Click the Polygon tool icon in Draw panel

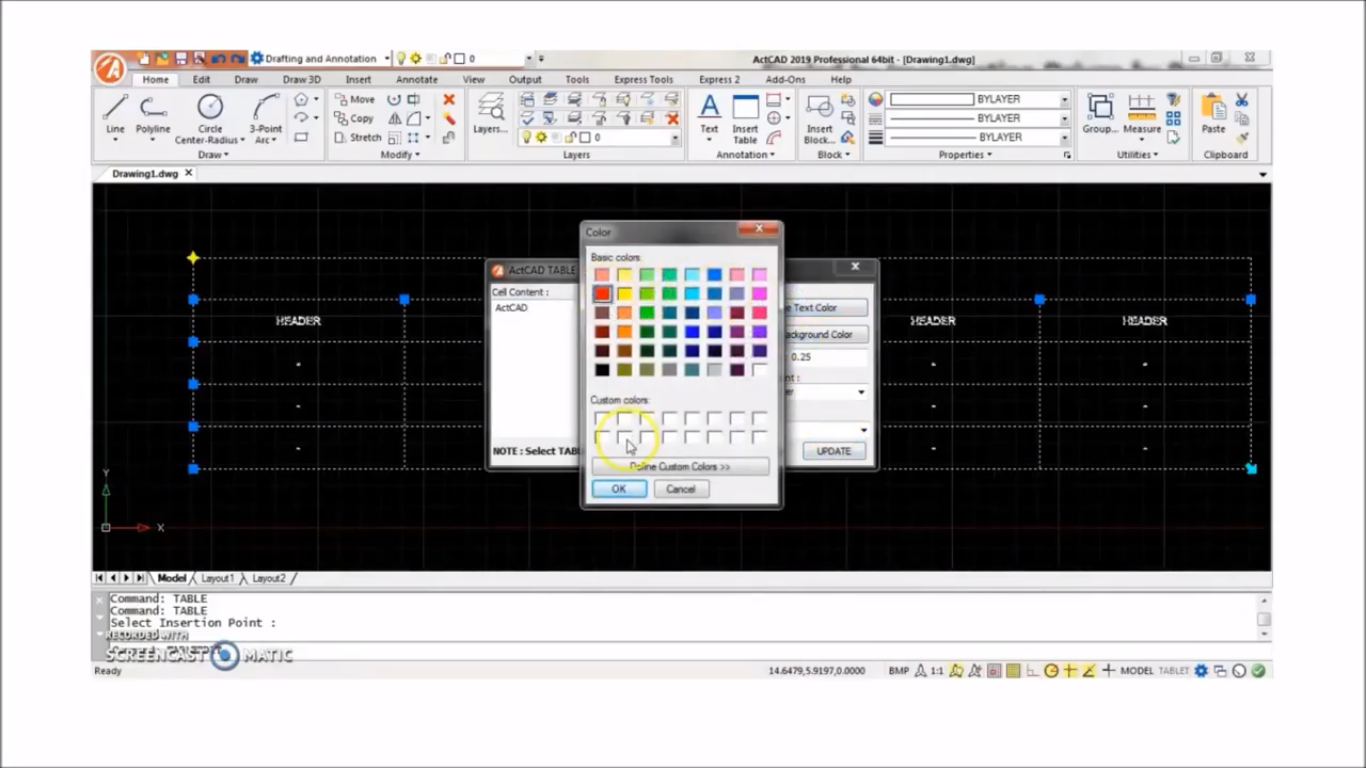301,99
